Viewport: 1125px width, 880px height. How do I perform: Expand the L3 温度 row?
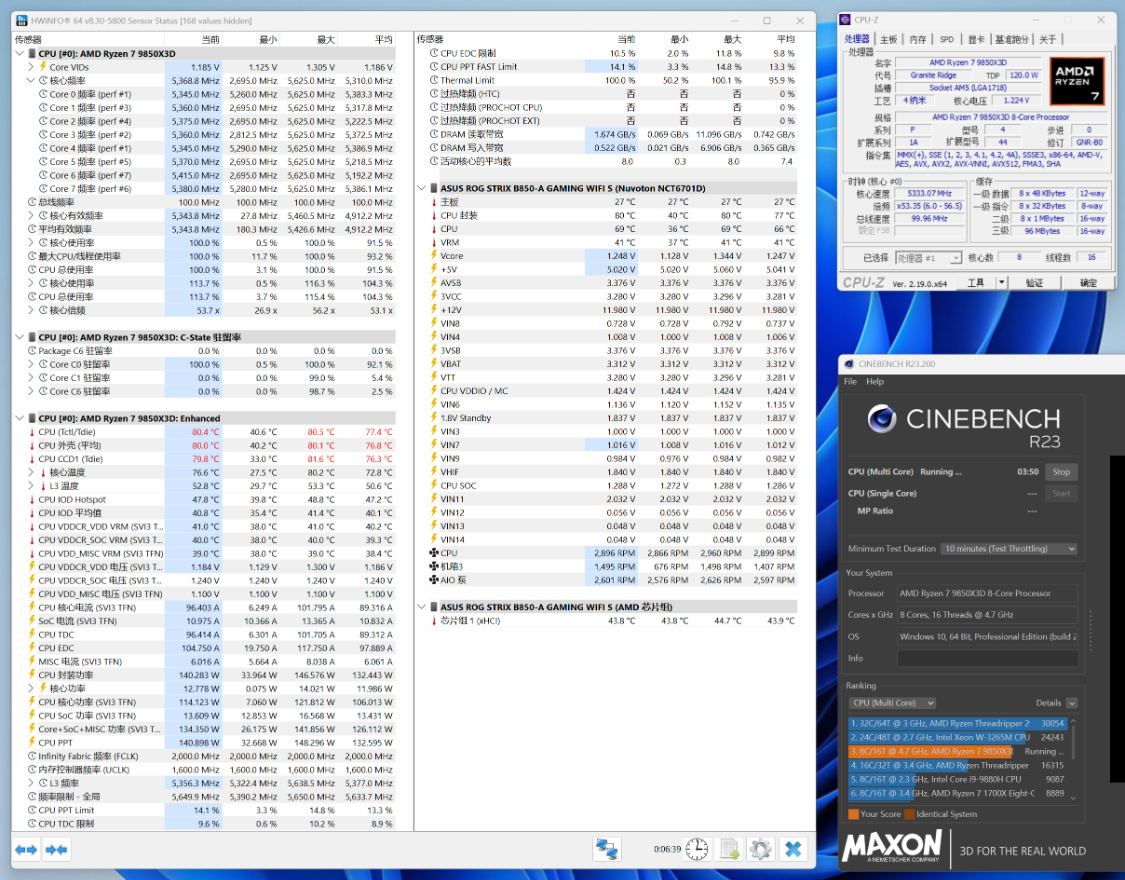point(31,486)
